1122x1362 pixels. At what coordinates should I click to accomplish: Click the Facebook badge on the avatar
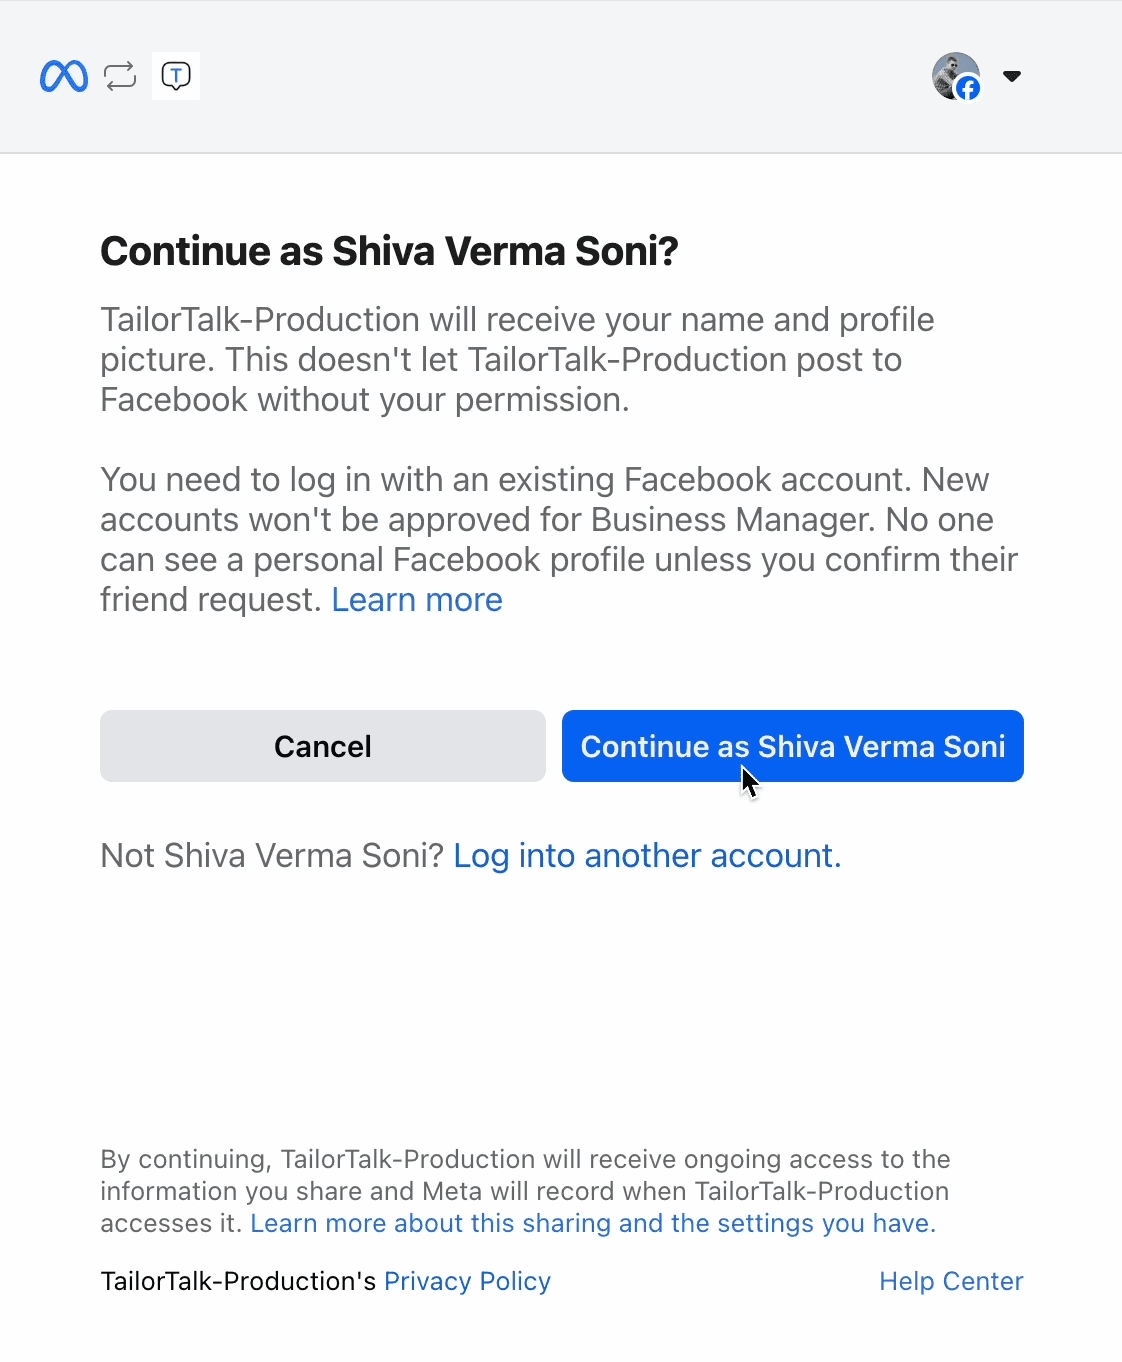968,88
